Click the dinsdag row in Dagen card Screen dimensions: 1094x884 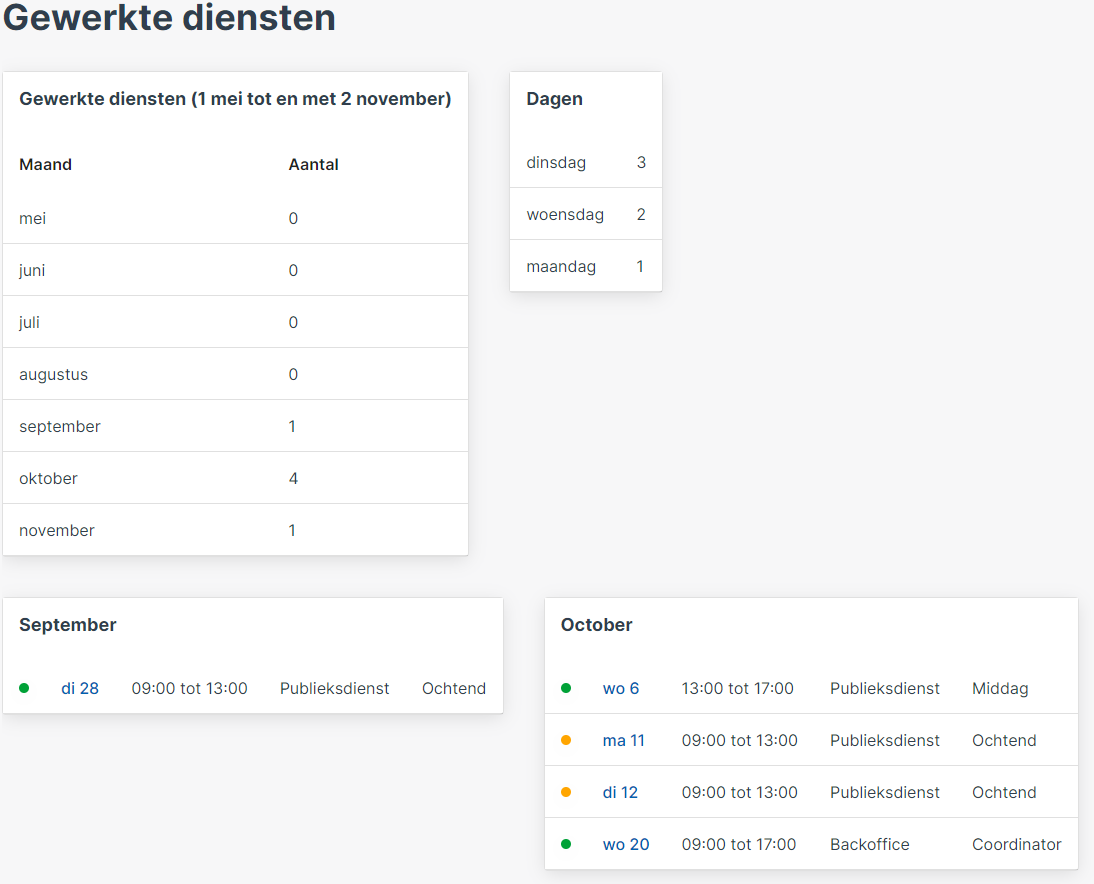pos(585,163)
